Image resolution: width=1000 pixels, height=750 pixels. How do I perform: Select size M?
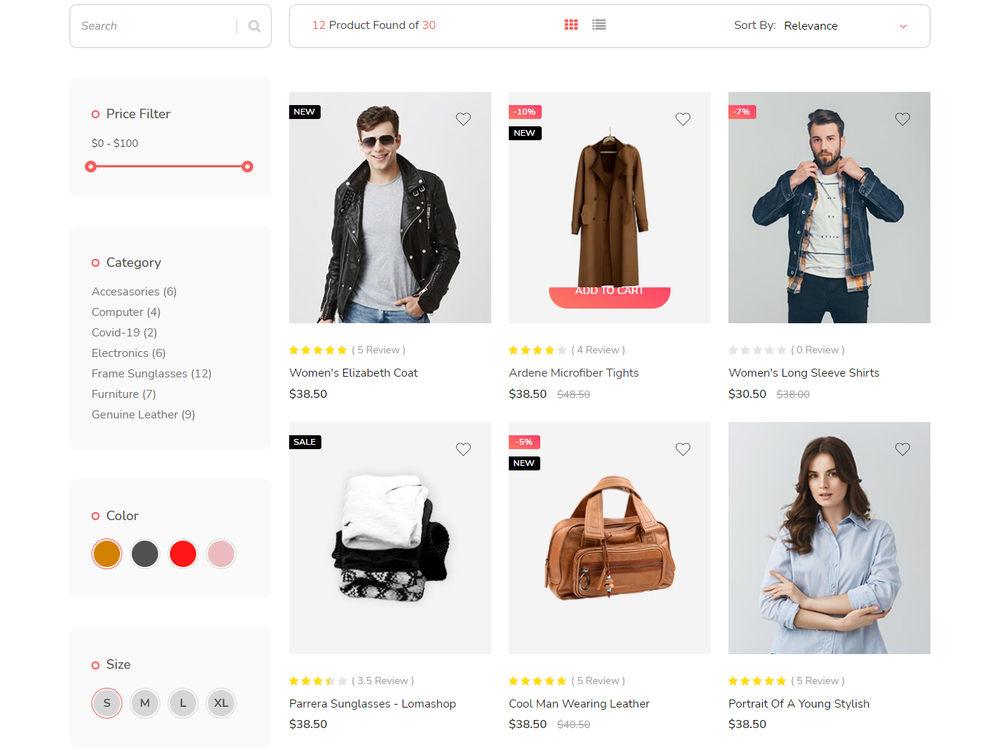pyautogui.click(x=145, y=703)
